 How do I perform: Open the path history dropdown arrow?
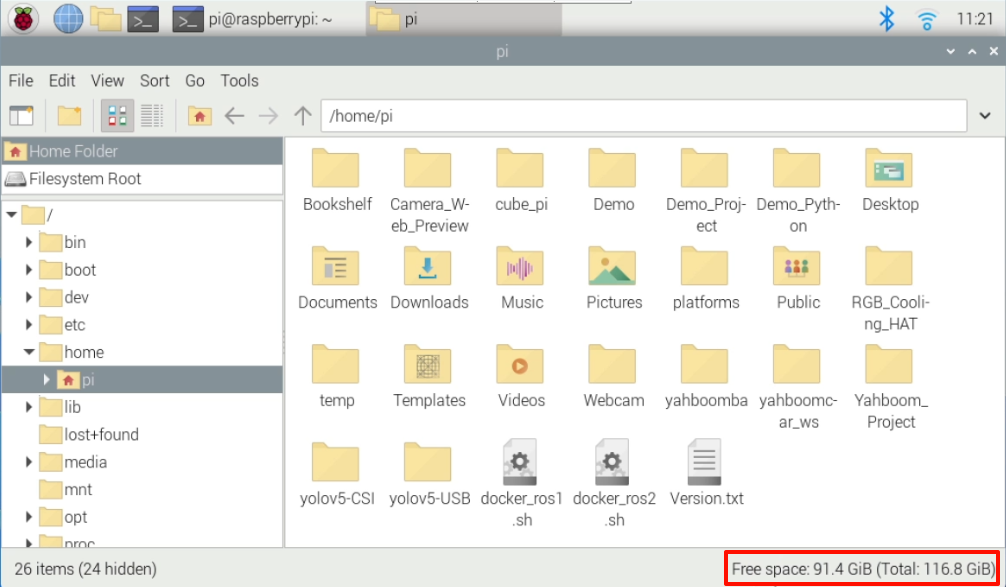click(x=985, y=116)
